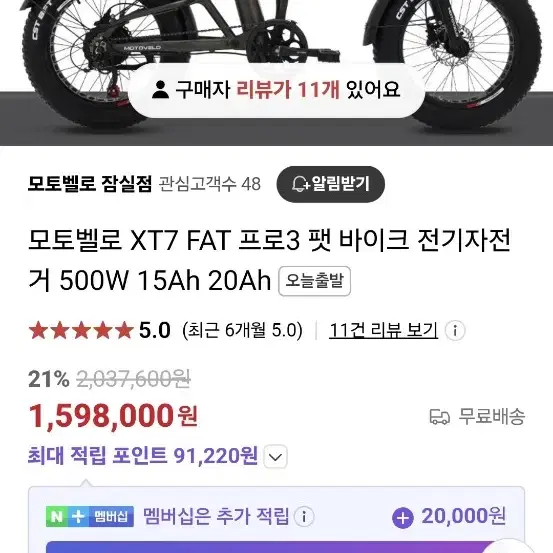Click the delivery truck icon

(439, 417)
